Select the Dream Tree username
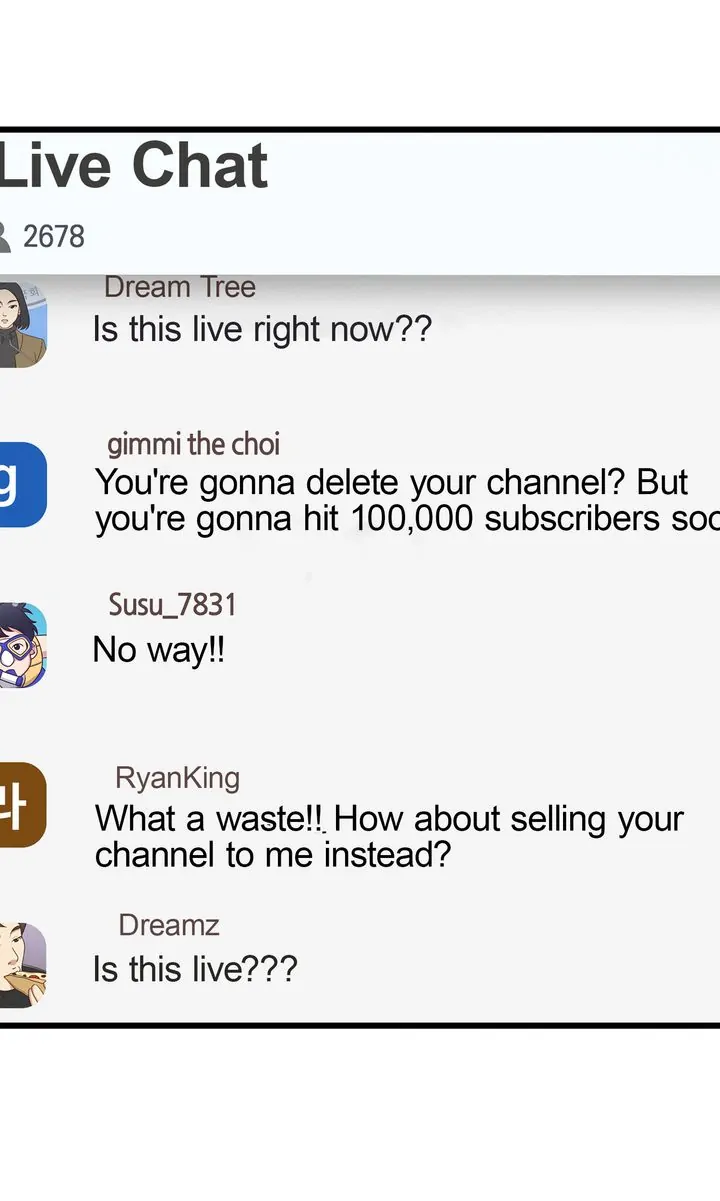 click(180, 287)
